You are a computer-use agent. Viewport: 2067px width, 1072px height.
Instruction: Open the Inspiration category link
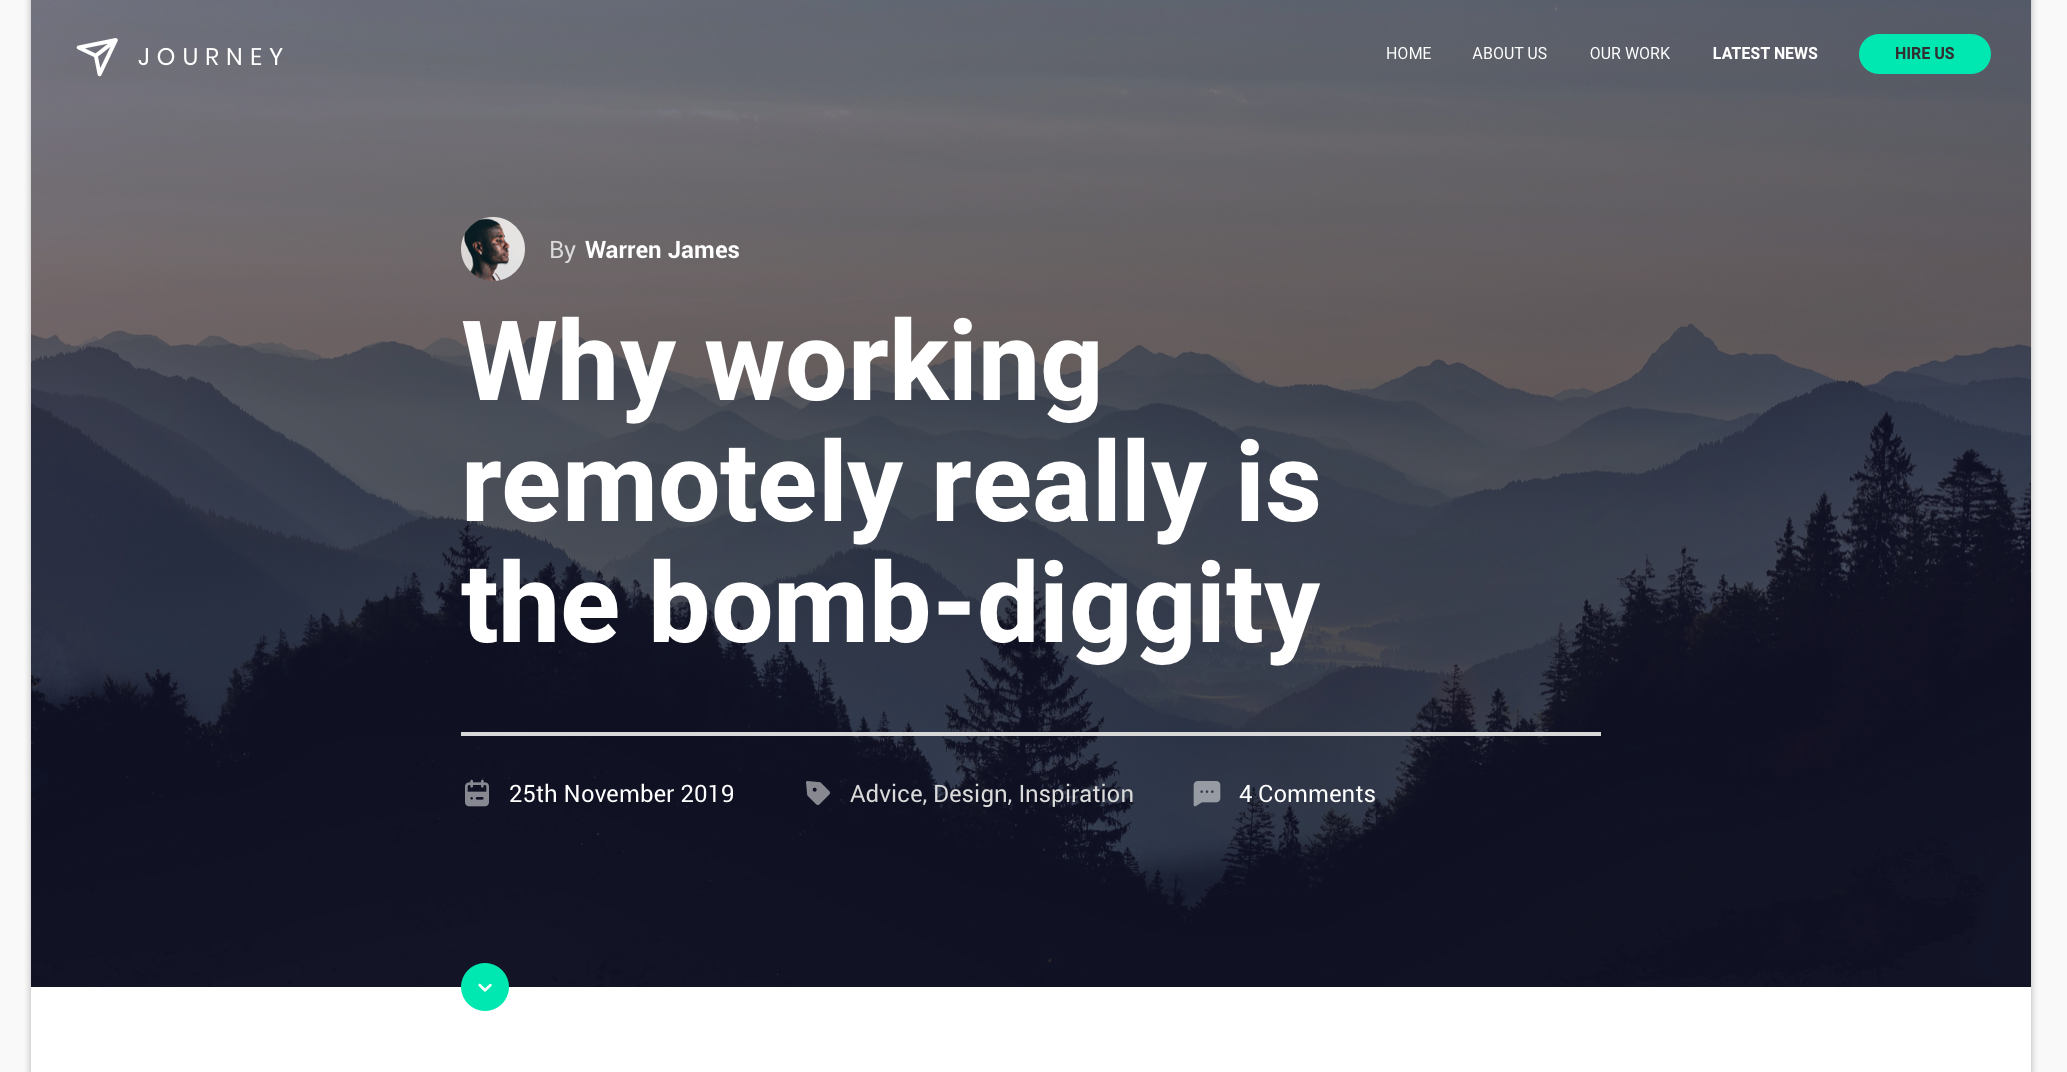click(1076, 794)
